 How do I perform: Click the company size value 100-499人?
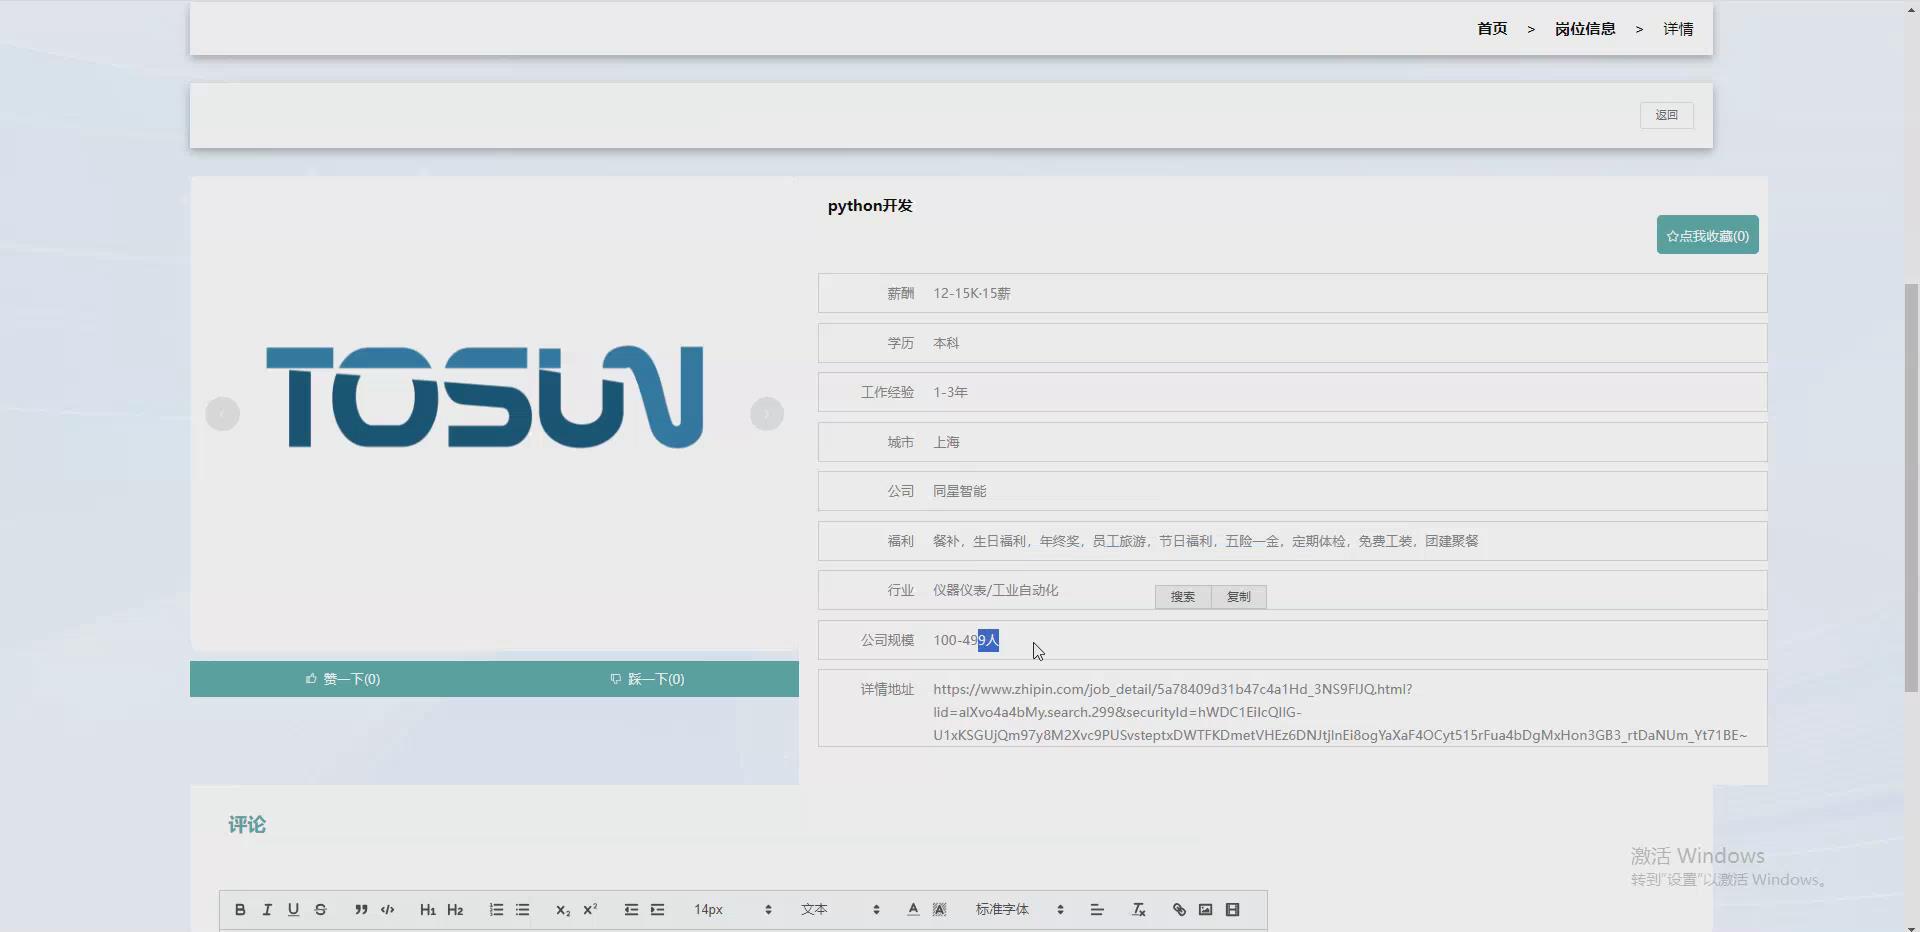pyautogui.click(x=966, y=640)
